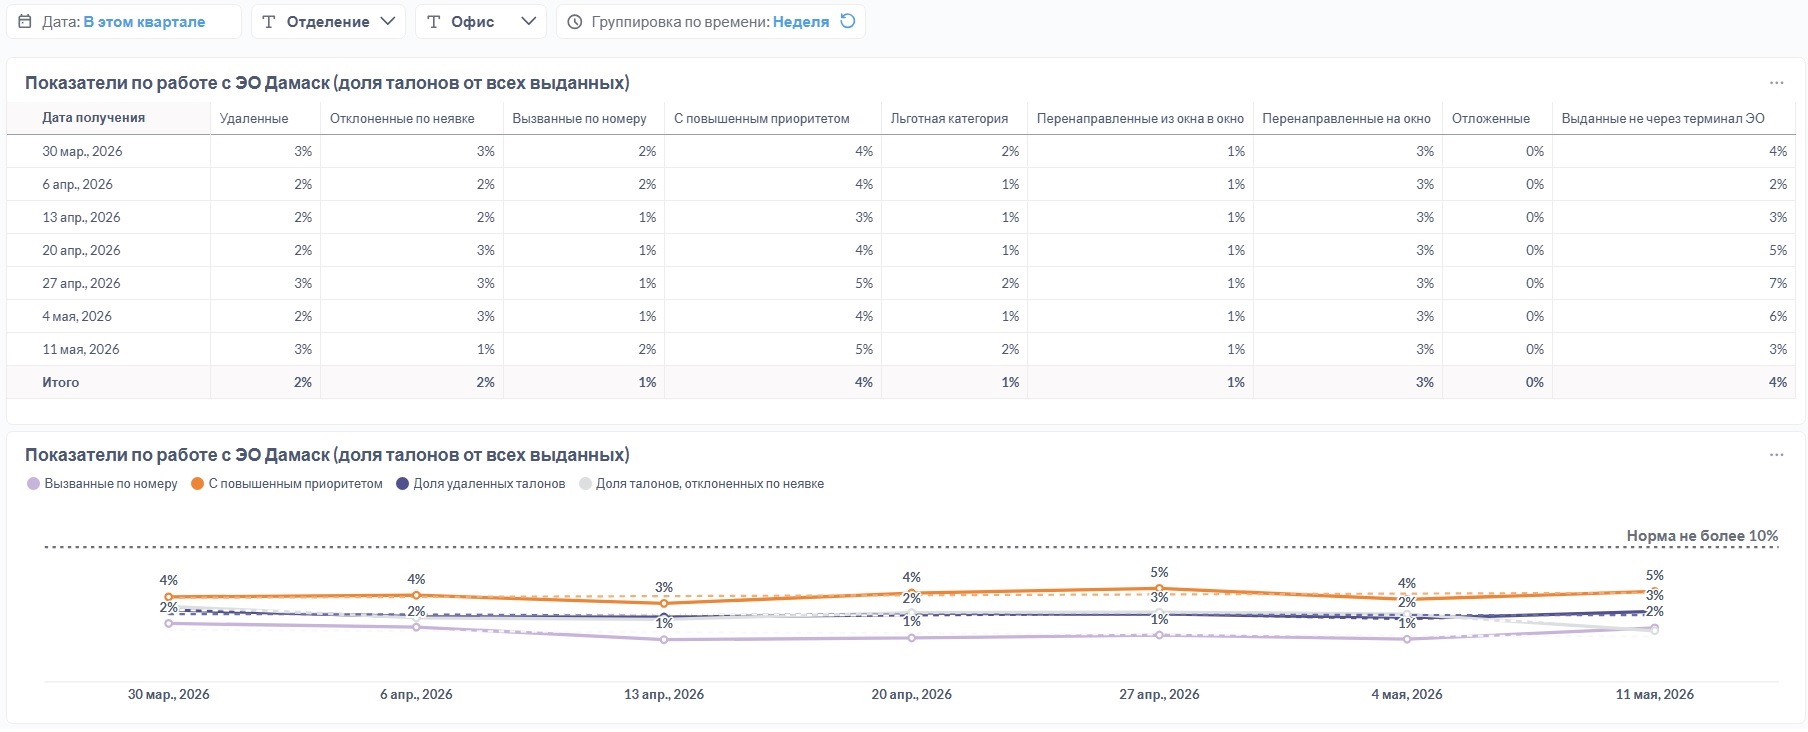Click lilac data point at 13 апр.
This screenshot has height=732, width=1808.
click(x=664, y=639)
